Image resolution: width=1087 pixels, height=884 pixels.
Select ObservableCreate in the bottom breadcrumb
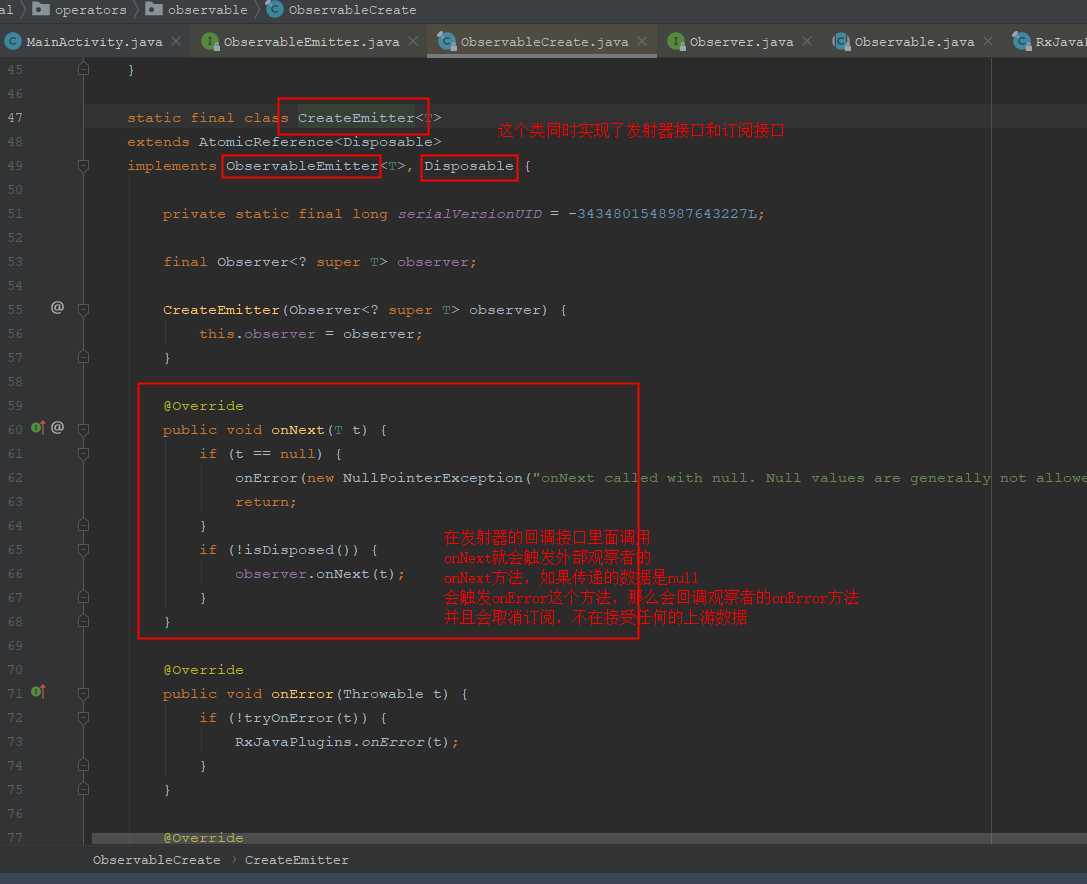[156, 860]
